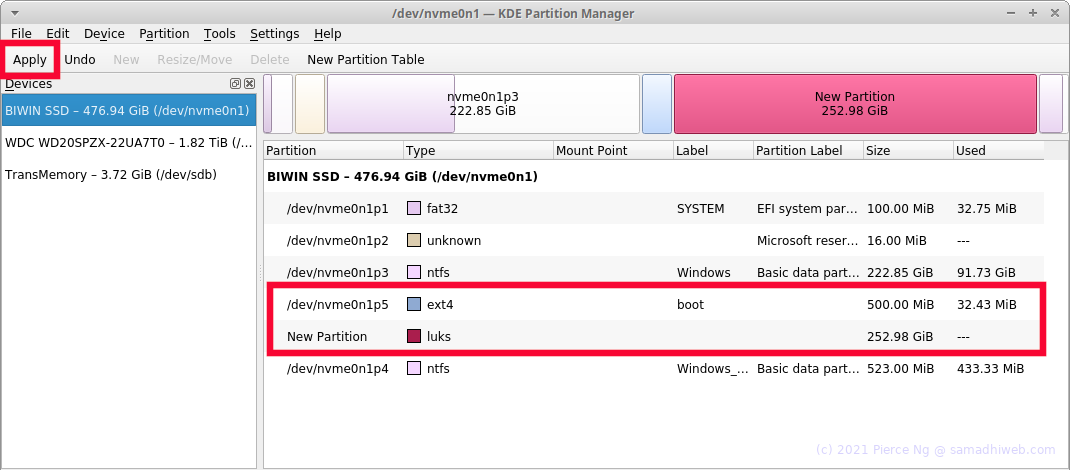1070x470 pixels.
Task: Undo the last operation
Action: (x=80, y=59)
